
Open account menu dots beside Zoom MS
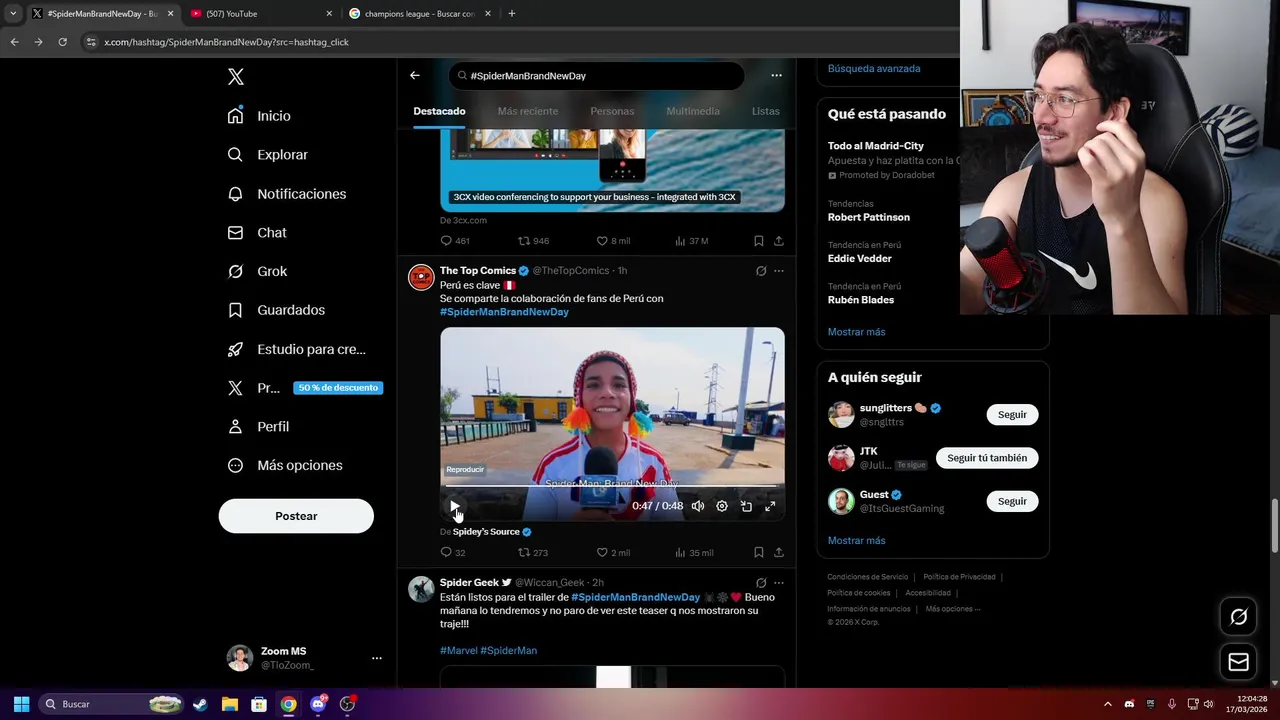click(x=377, y=658)
